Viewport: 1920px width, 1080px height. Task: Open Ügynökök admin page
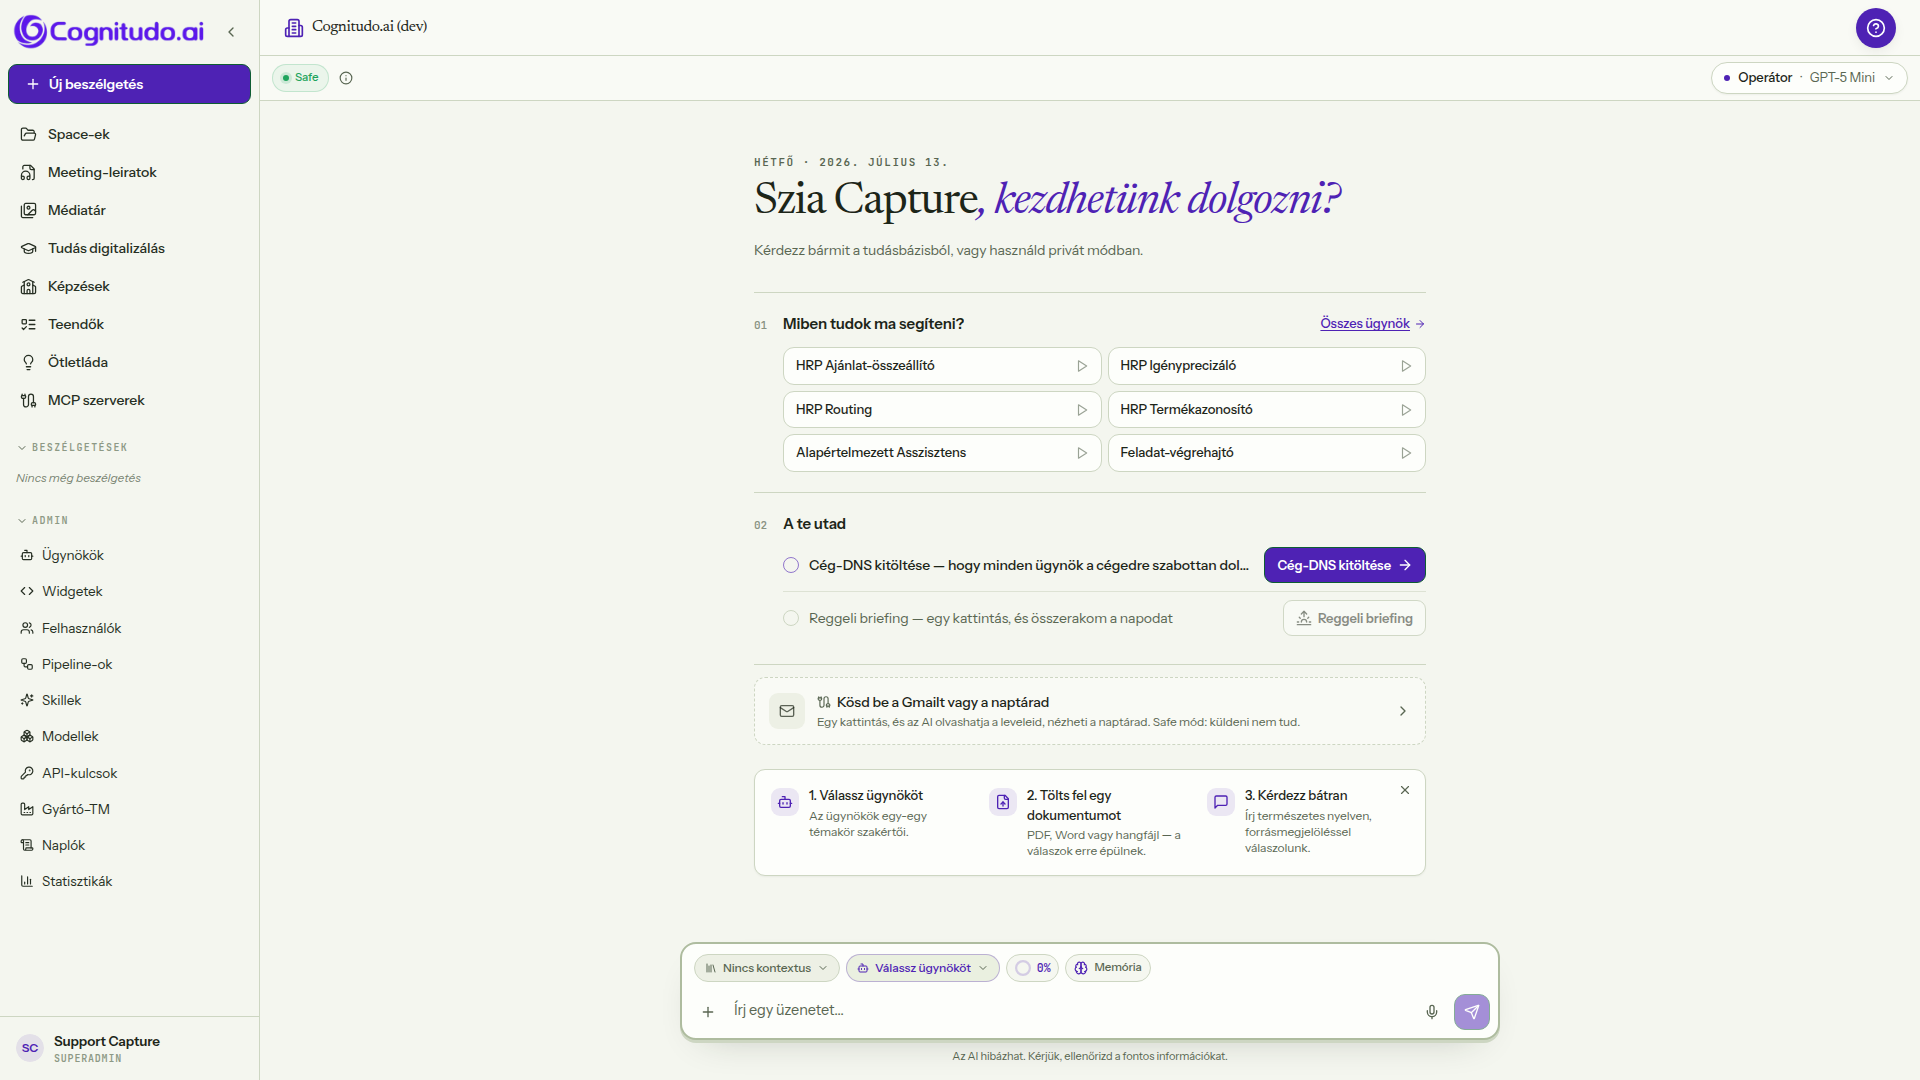[x=129, y=555]
